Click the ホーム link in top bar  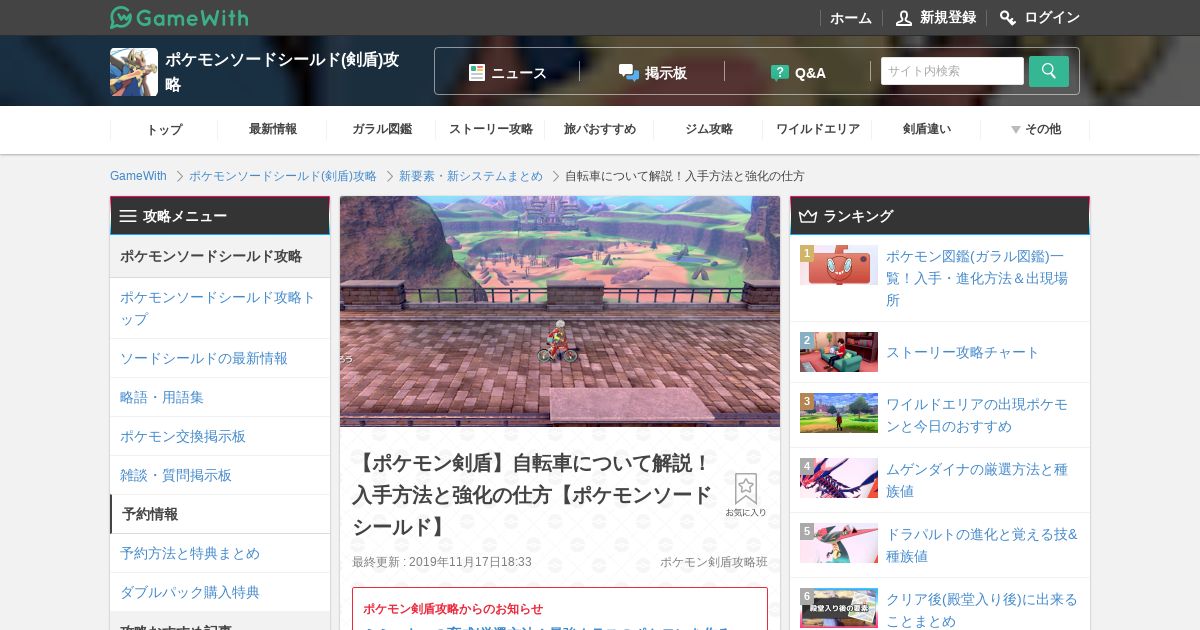pos(851,18)
